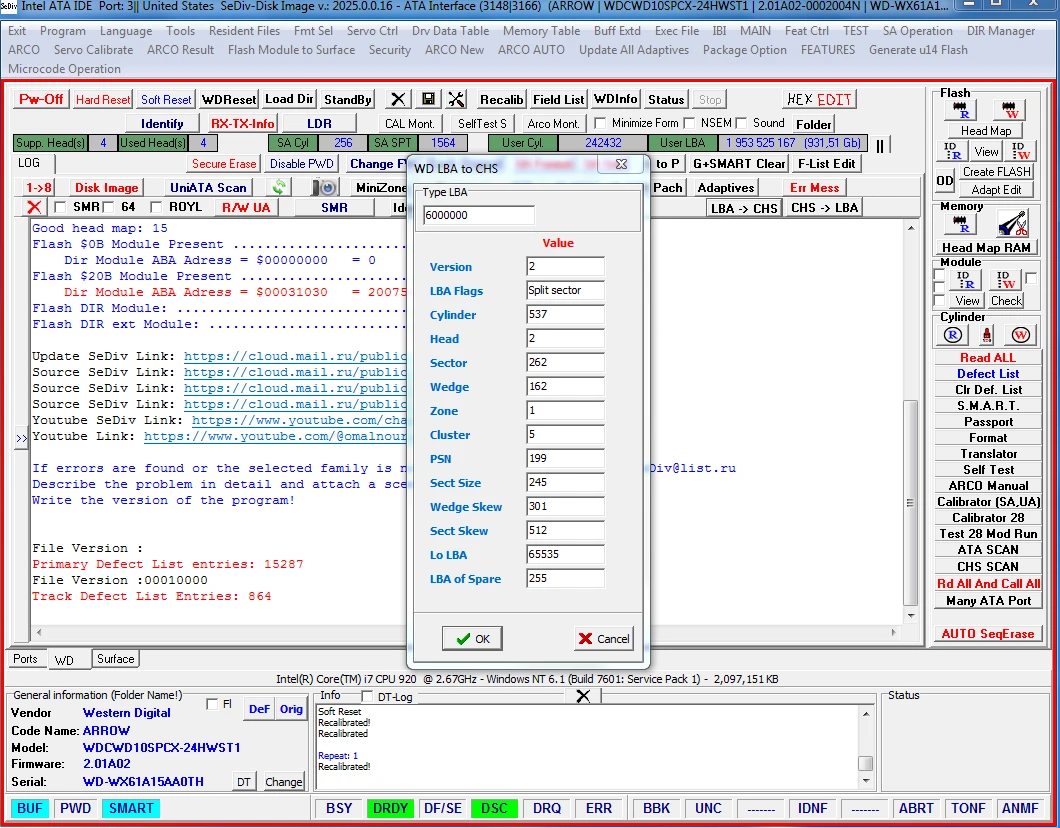This screenshot has height=828, width=1060.
Task: Open the Resident Files menu
Action: click(244, 31)
